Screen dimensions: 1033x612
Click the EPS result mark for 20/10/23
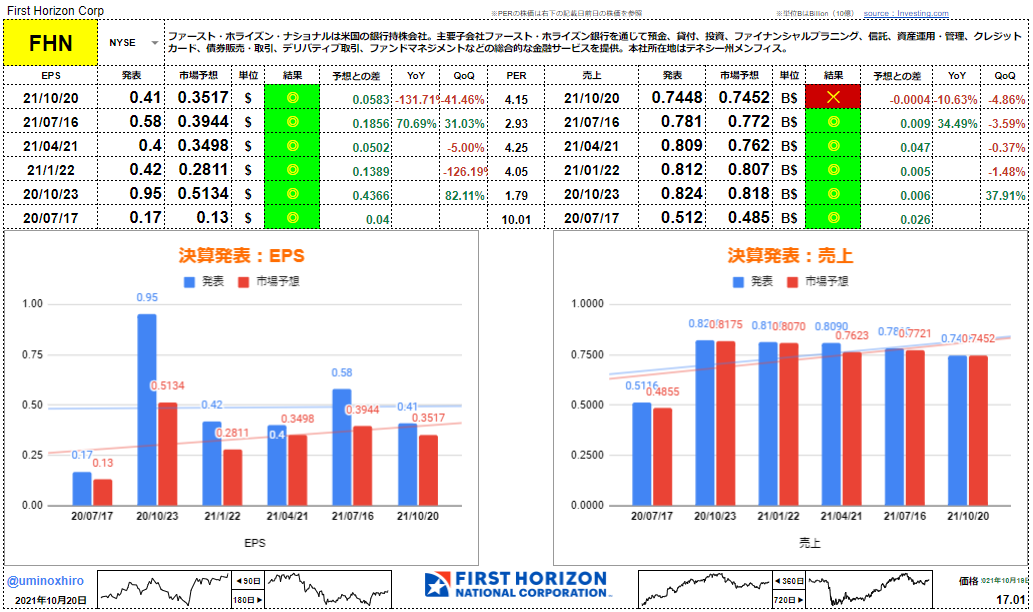(293, 194)
